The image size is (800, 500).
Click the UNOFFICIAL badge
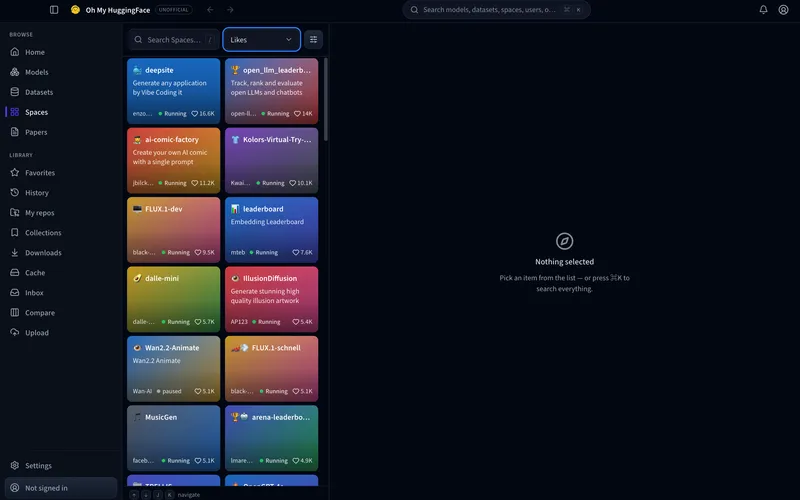(173, 10)
